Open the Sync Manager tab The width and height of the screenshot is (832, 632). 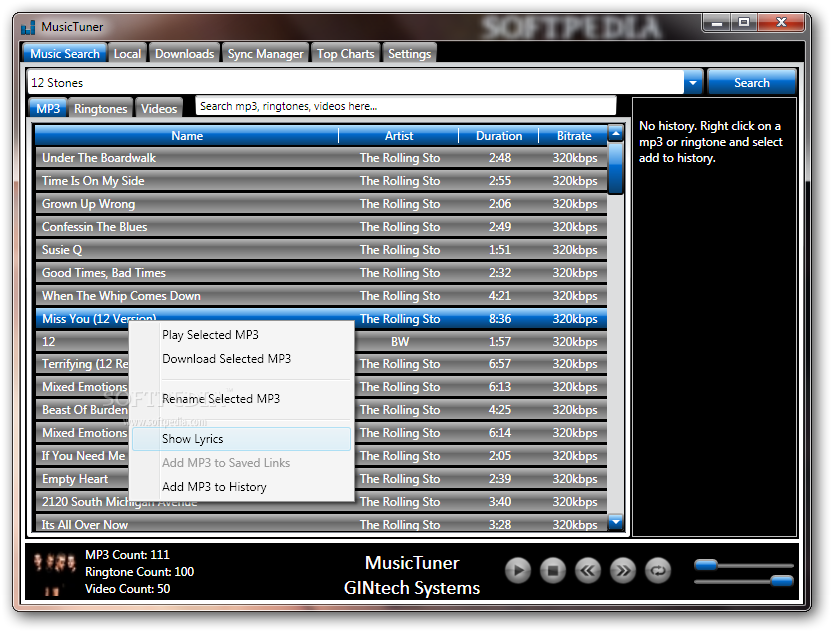pos(265,54)
